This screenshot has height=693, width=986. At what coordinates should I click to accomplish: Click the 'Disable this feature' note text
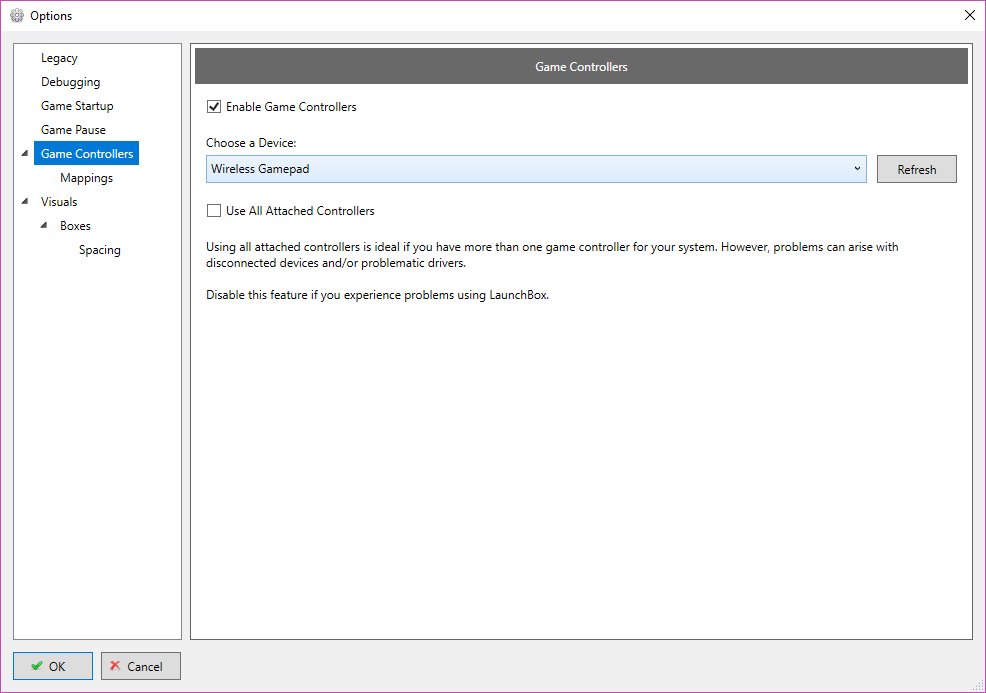tap(377, 295)
